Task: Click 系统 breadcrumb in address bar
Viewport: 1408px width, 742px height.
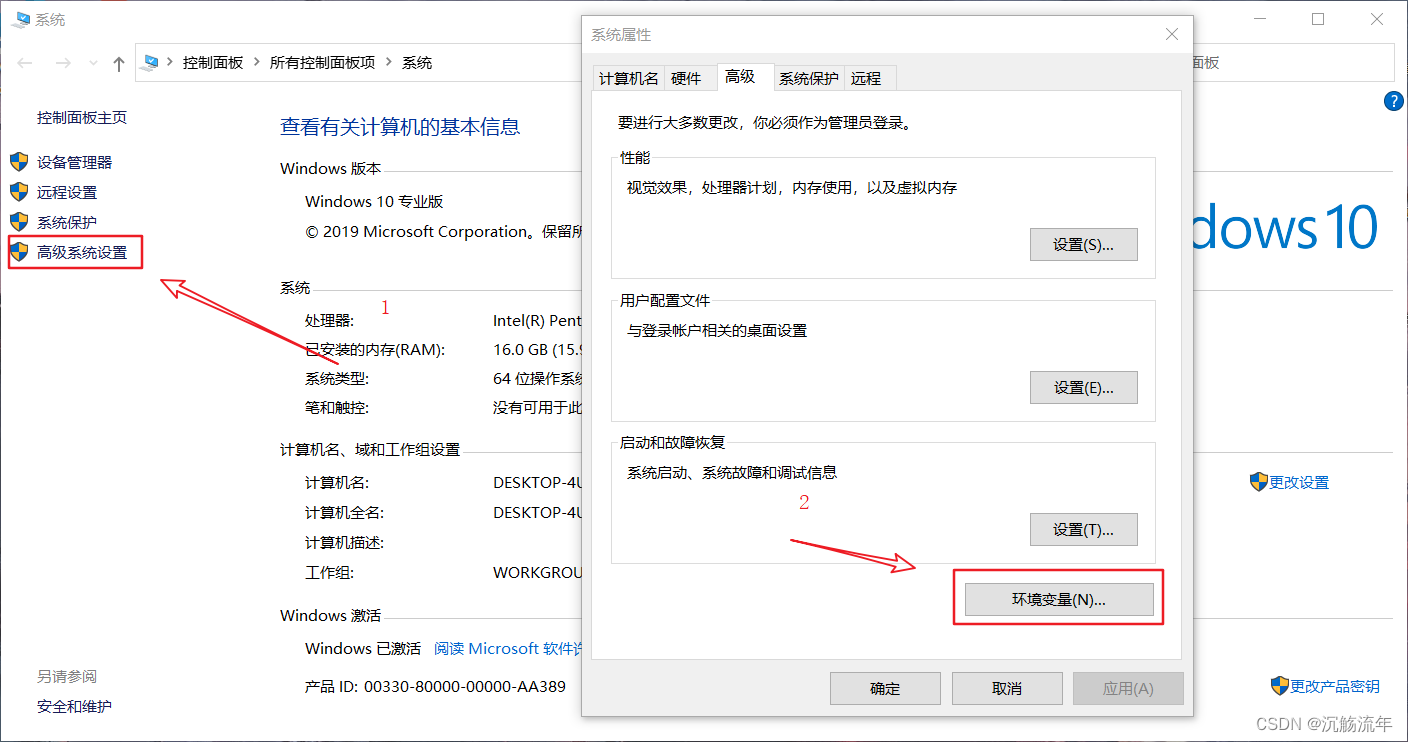Action: tap(417, 62)
